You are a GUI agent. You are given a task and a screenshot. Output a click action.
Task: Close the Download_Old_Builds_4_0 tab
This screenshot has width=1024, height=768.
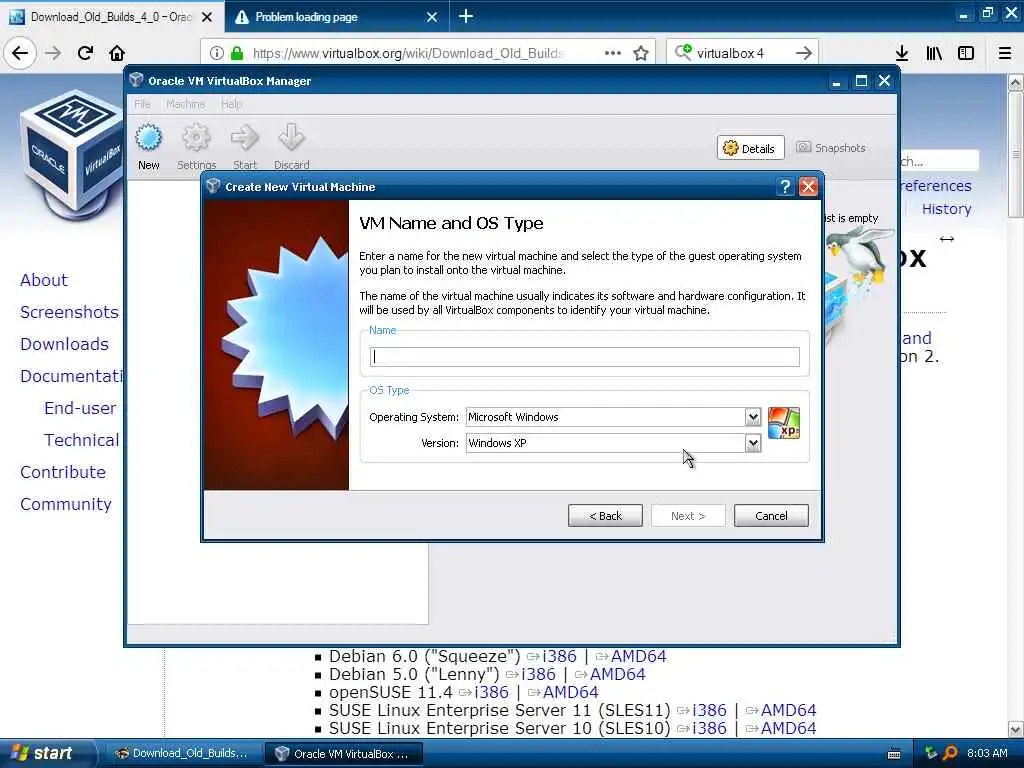point(206,17)
